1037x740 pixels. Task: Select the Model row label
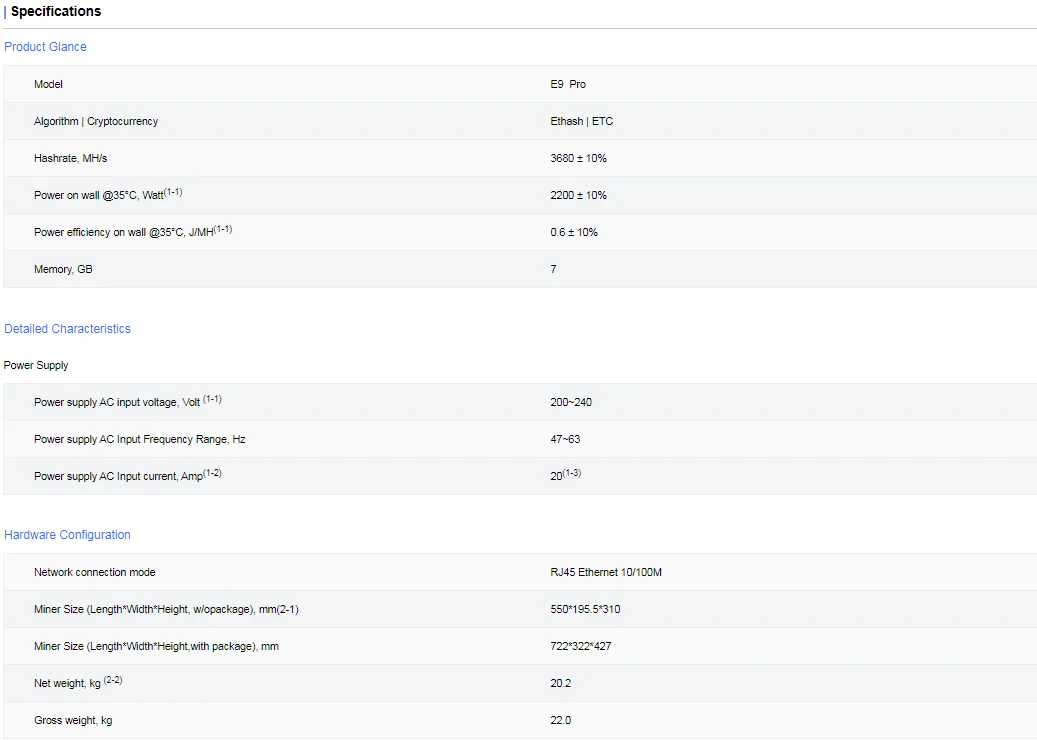click(x=48, y=85)
